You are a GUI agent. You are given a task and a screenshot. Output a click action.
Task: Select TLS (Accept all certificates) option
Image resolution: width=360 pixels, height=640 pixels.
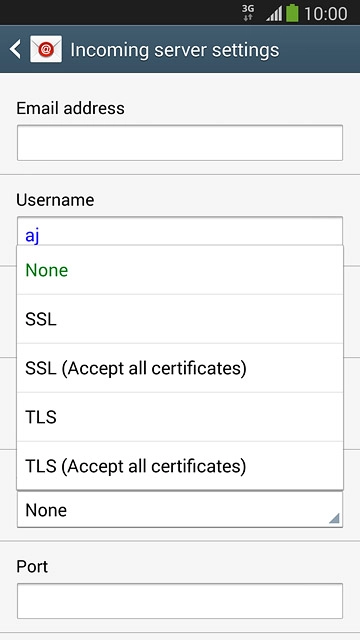tap(180, 466)
